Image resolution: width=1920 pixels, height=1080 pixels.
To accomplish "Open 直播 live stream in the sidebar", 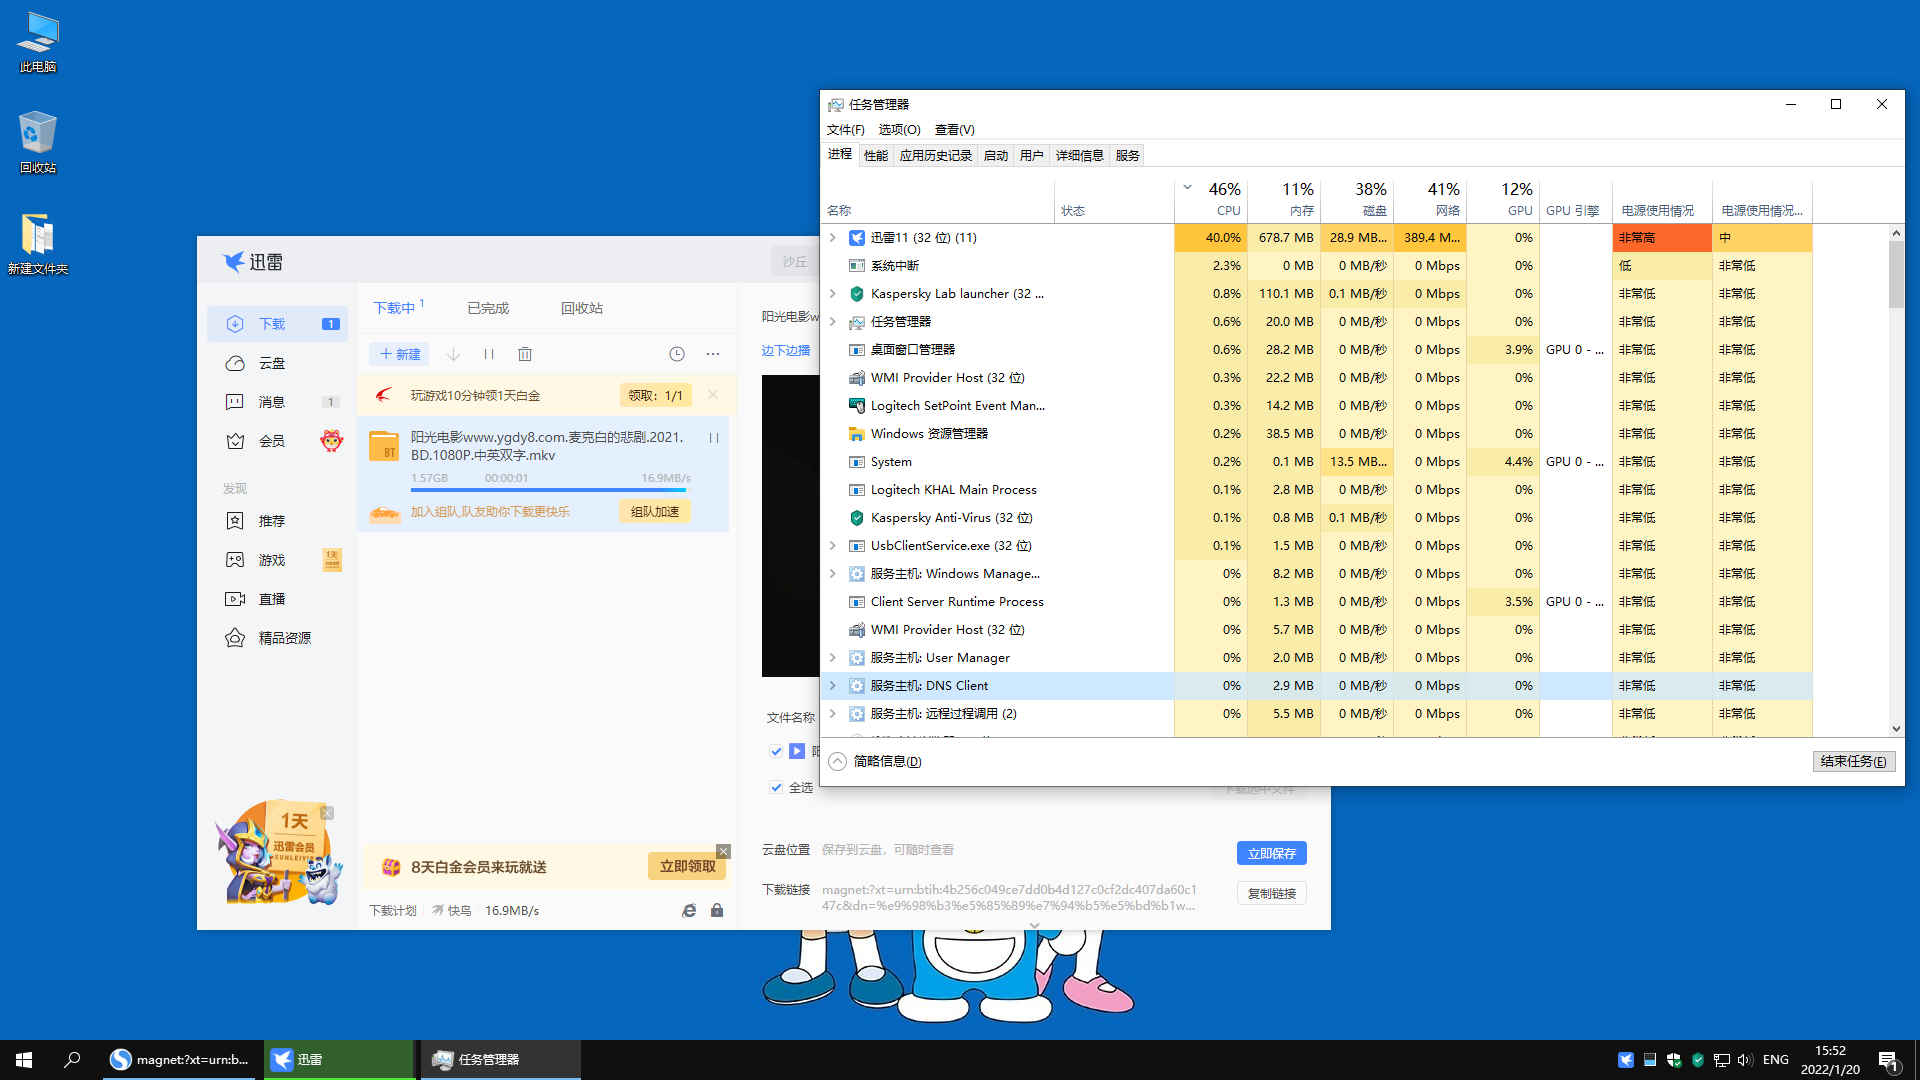I will pos(272,599).
